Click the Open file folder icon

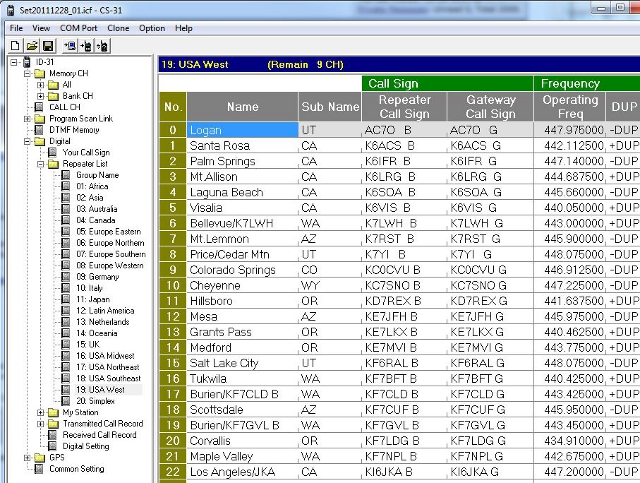(x=31, y=46)
